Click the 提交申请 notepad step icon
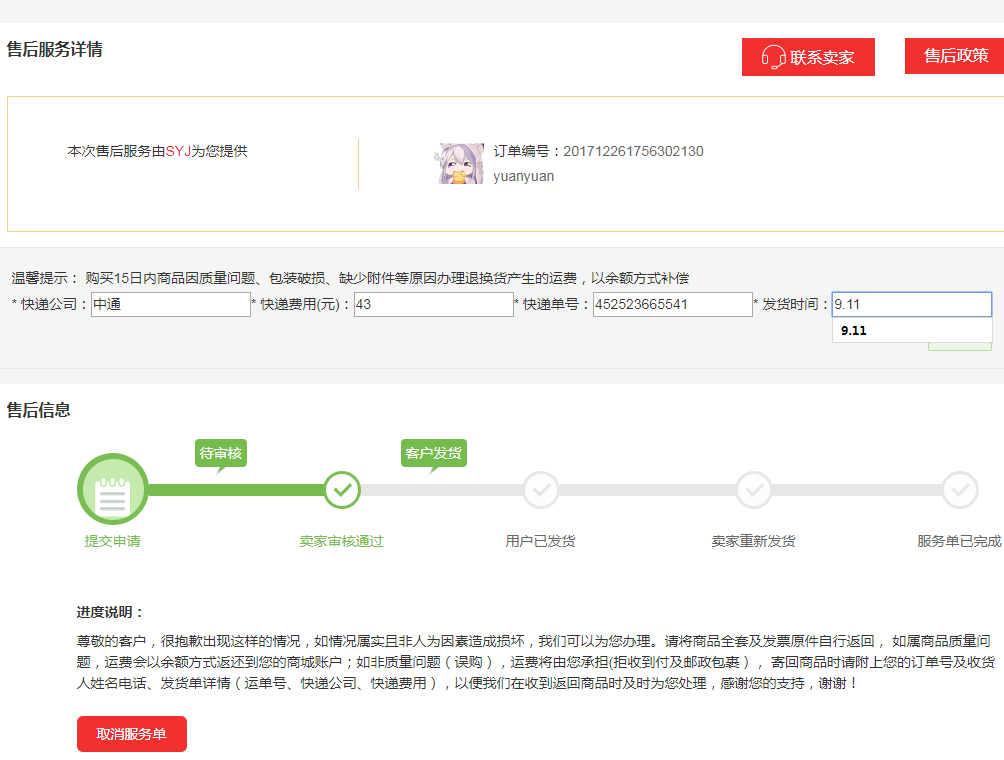This screenshot has height=760, width=1004. (112, 490)
